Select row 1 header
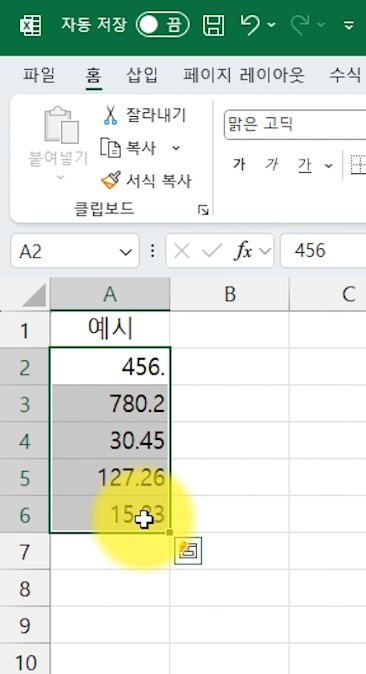The height and width of the screenshot is (674, 366). 25,330
